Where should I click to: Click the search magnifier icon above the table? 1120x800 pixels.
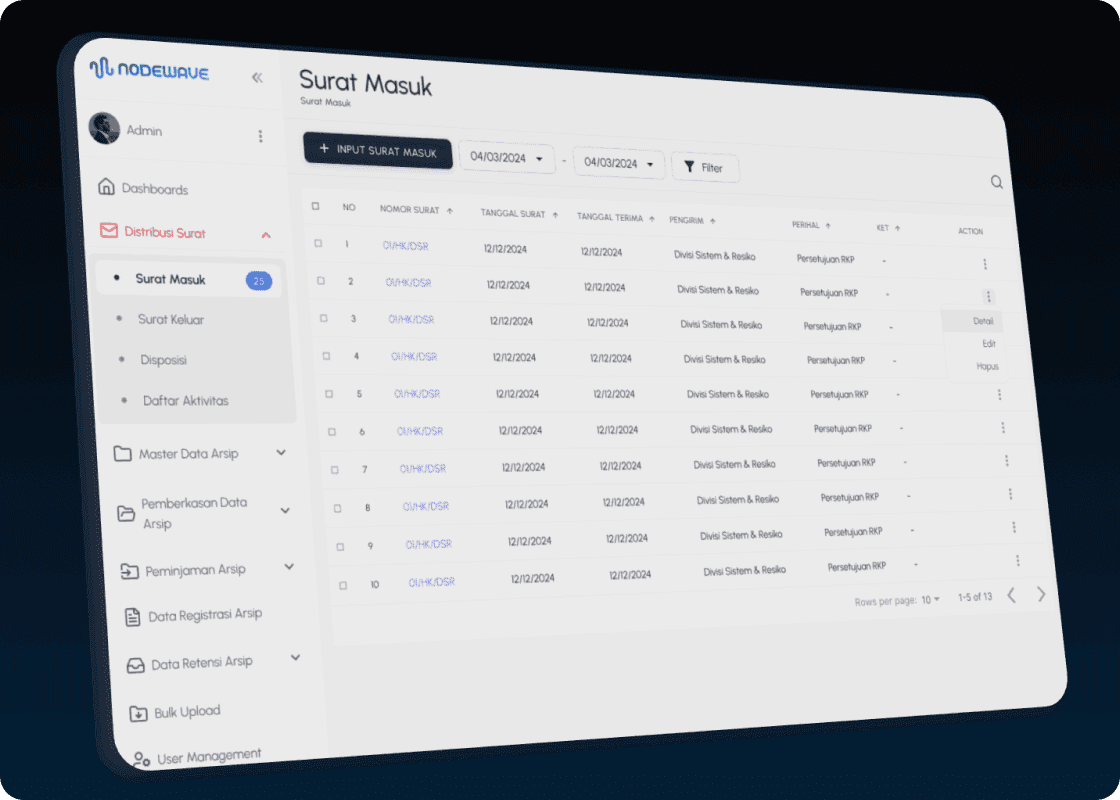pyautogui.click(x=996, y=182)
